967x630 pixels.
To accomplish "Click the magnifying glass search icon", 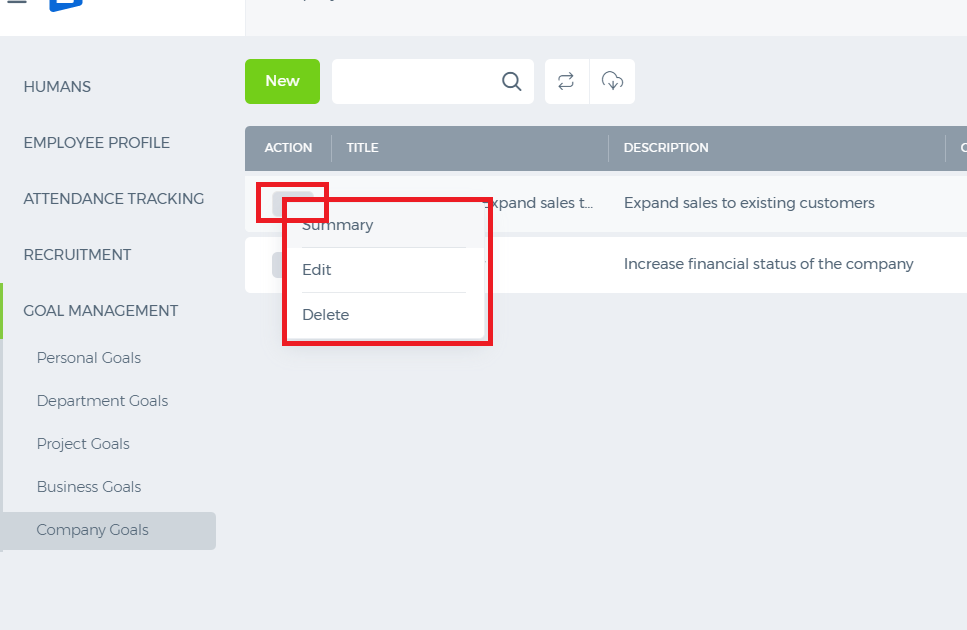I will point(512,81).
